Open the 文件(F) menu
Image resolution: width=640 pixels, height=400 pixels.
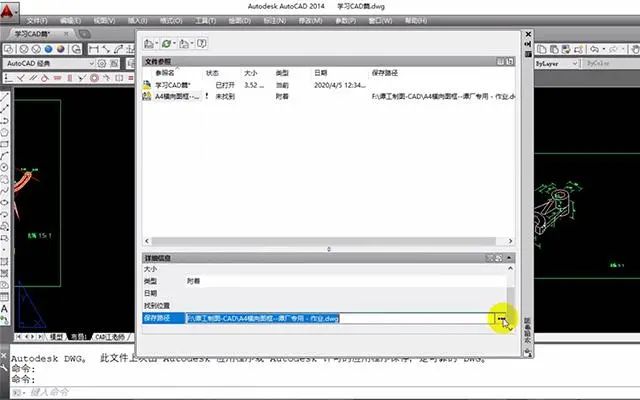click(x=37, y=20)
